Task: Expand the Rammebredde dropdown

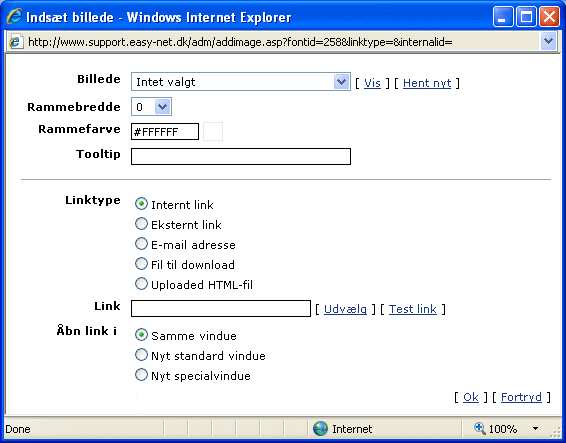Action: coord(151,107)
